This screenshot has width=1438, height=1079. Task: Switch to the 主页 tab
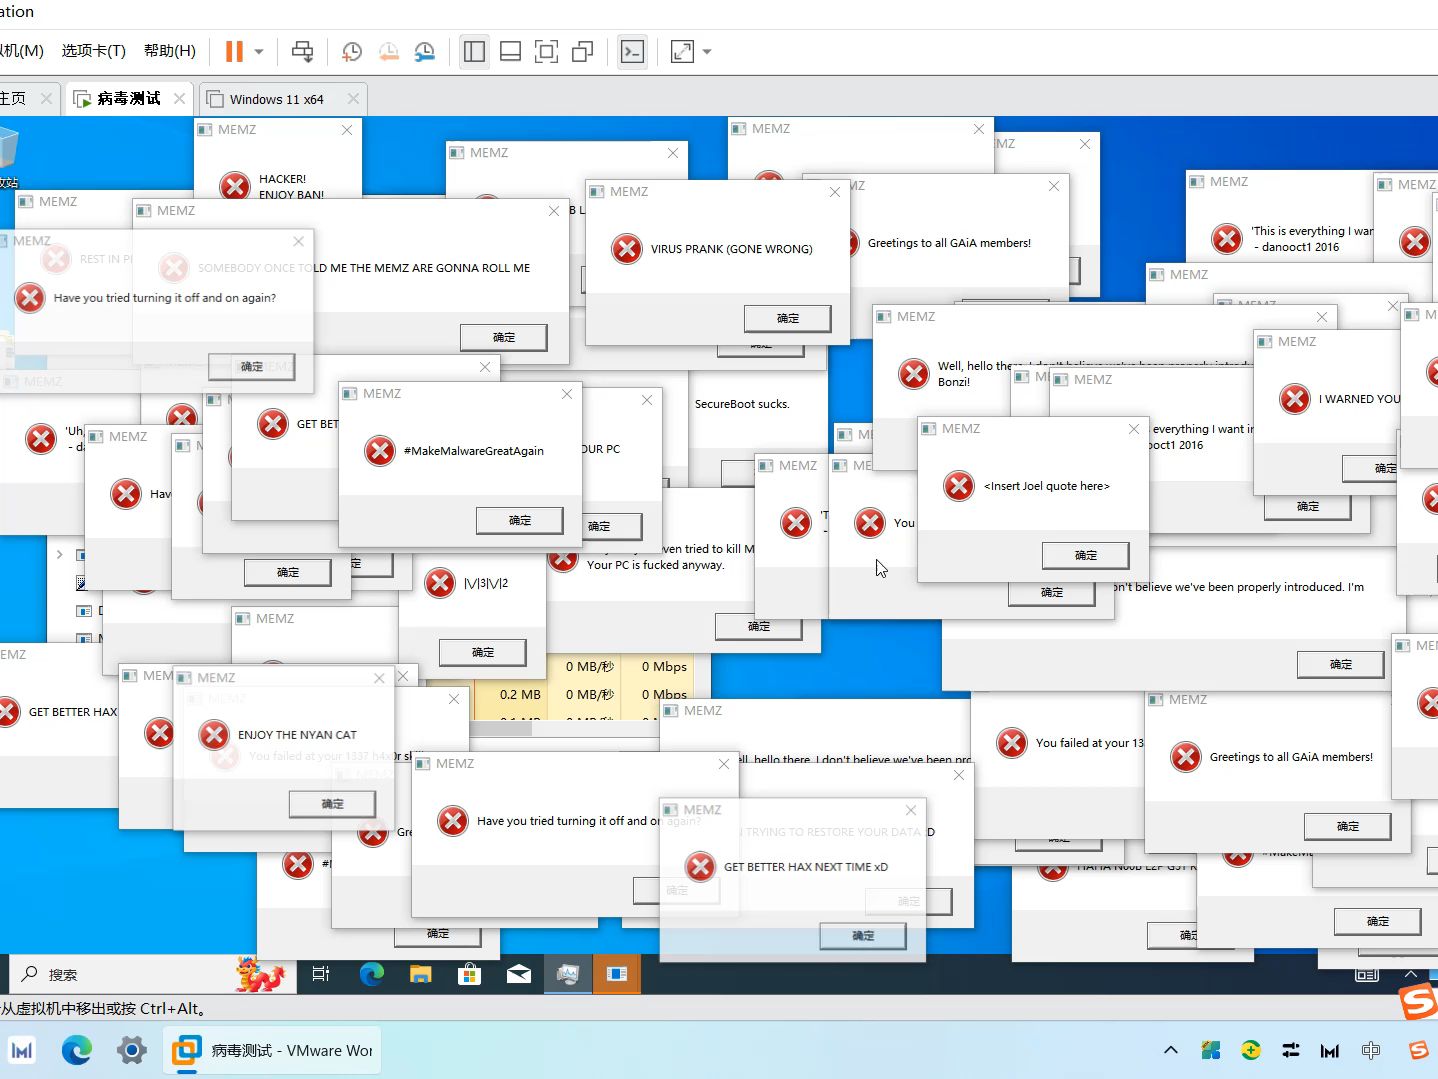tap(14, 98)
